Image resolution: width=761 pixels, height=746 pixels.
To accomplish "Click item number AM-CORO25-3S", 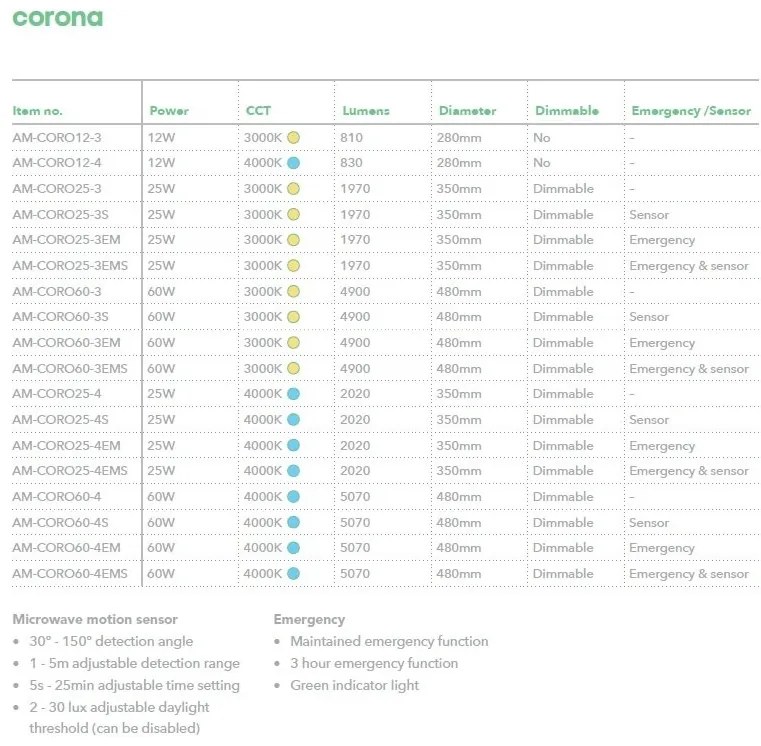I will point(61,215).
